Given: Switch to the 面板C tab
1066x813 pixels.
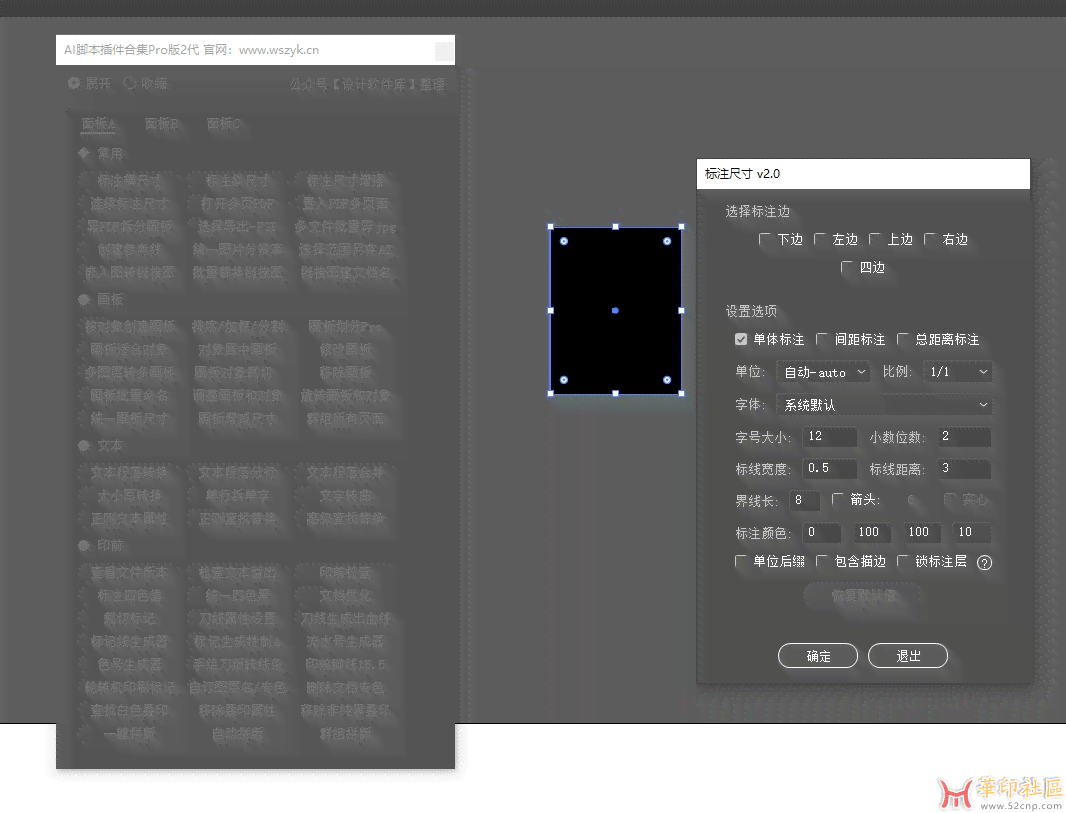Looking at the screenshot, I should [224, 124].
